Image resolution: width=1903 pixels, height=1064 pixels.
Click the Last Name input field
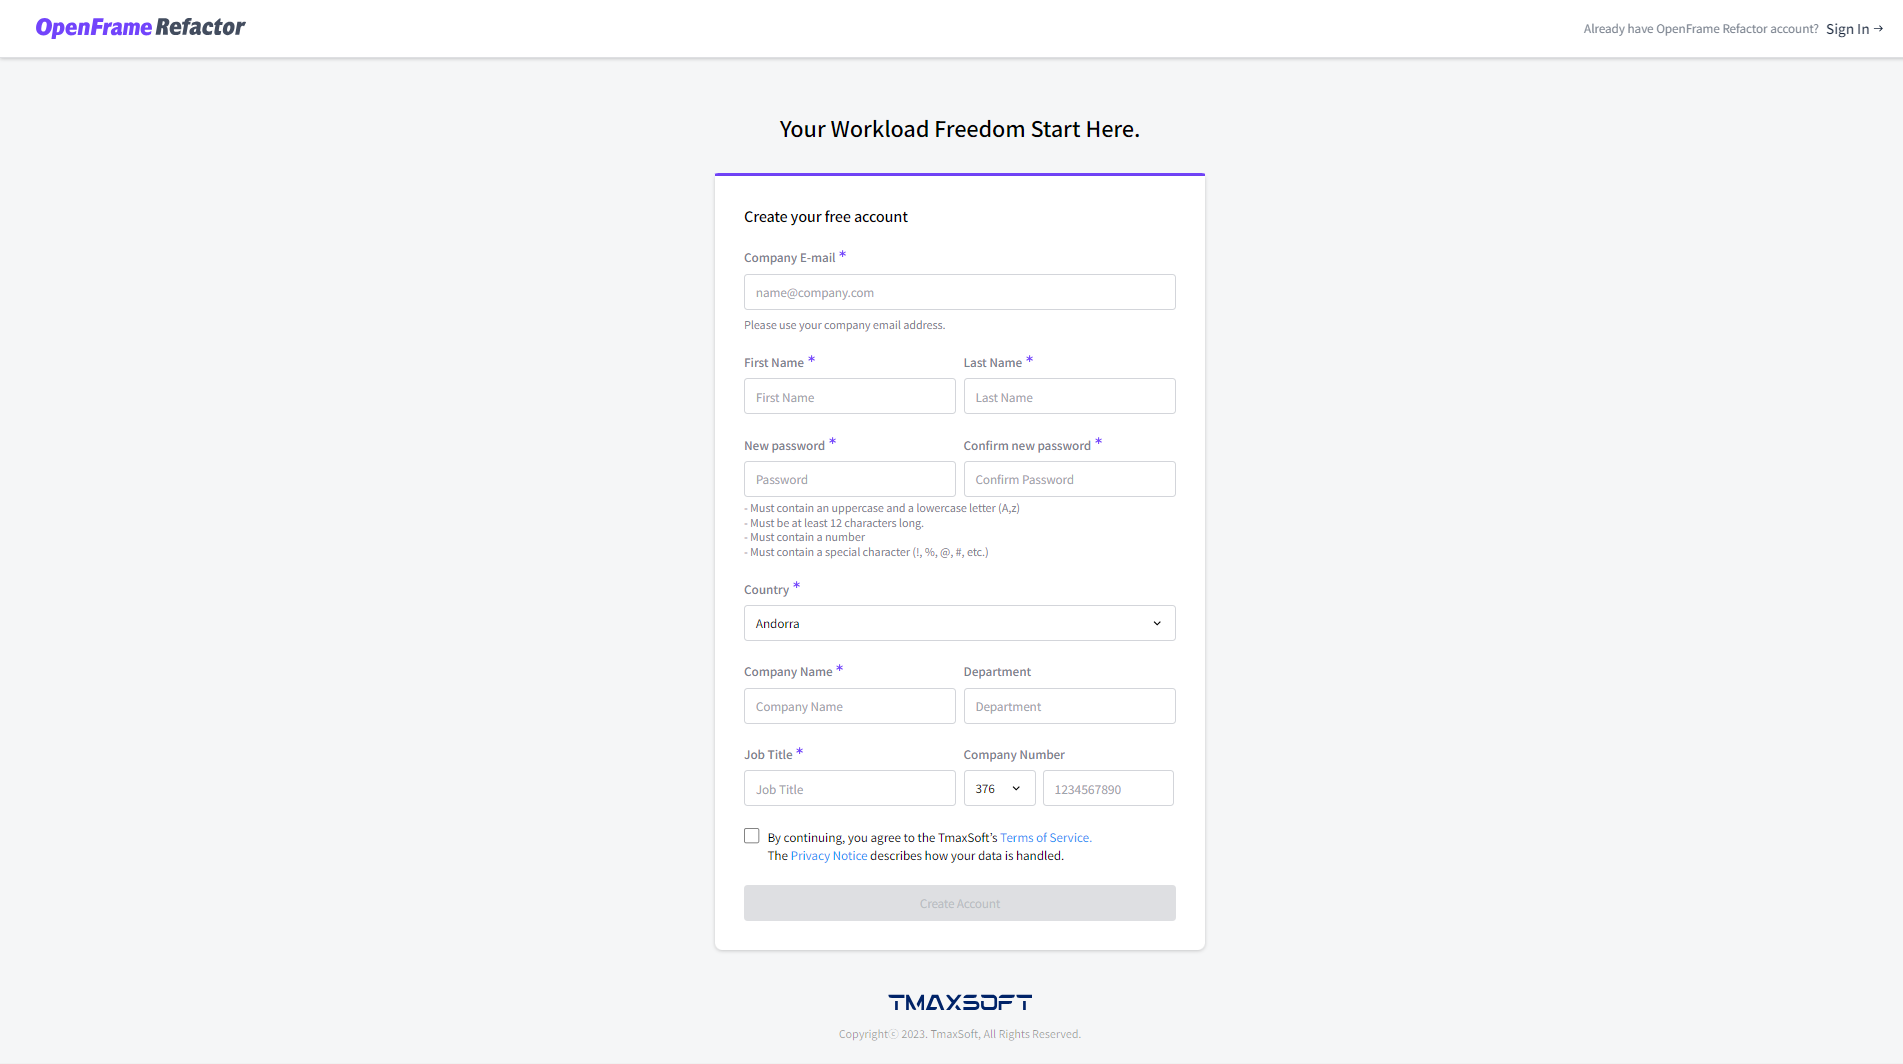click(1069, 396)
